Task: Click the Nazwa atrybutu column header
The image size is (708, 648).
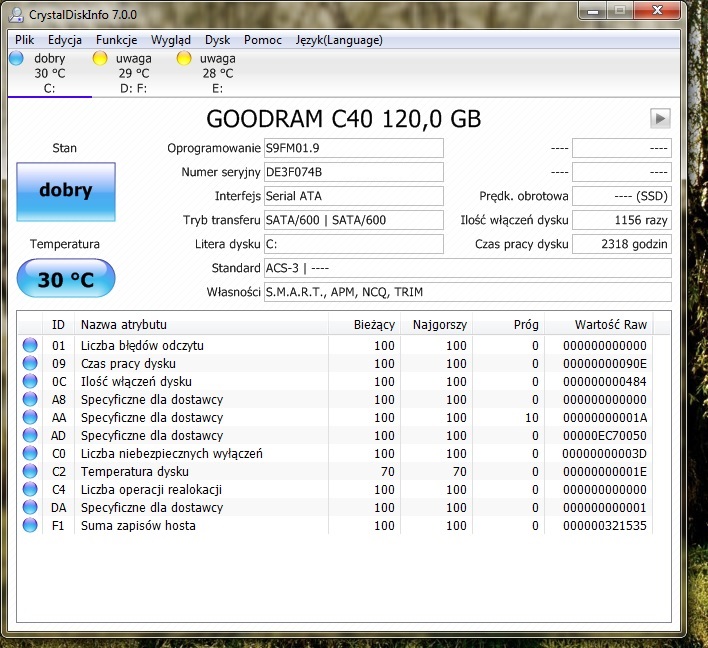Action: click(201, 324)
